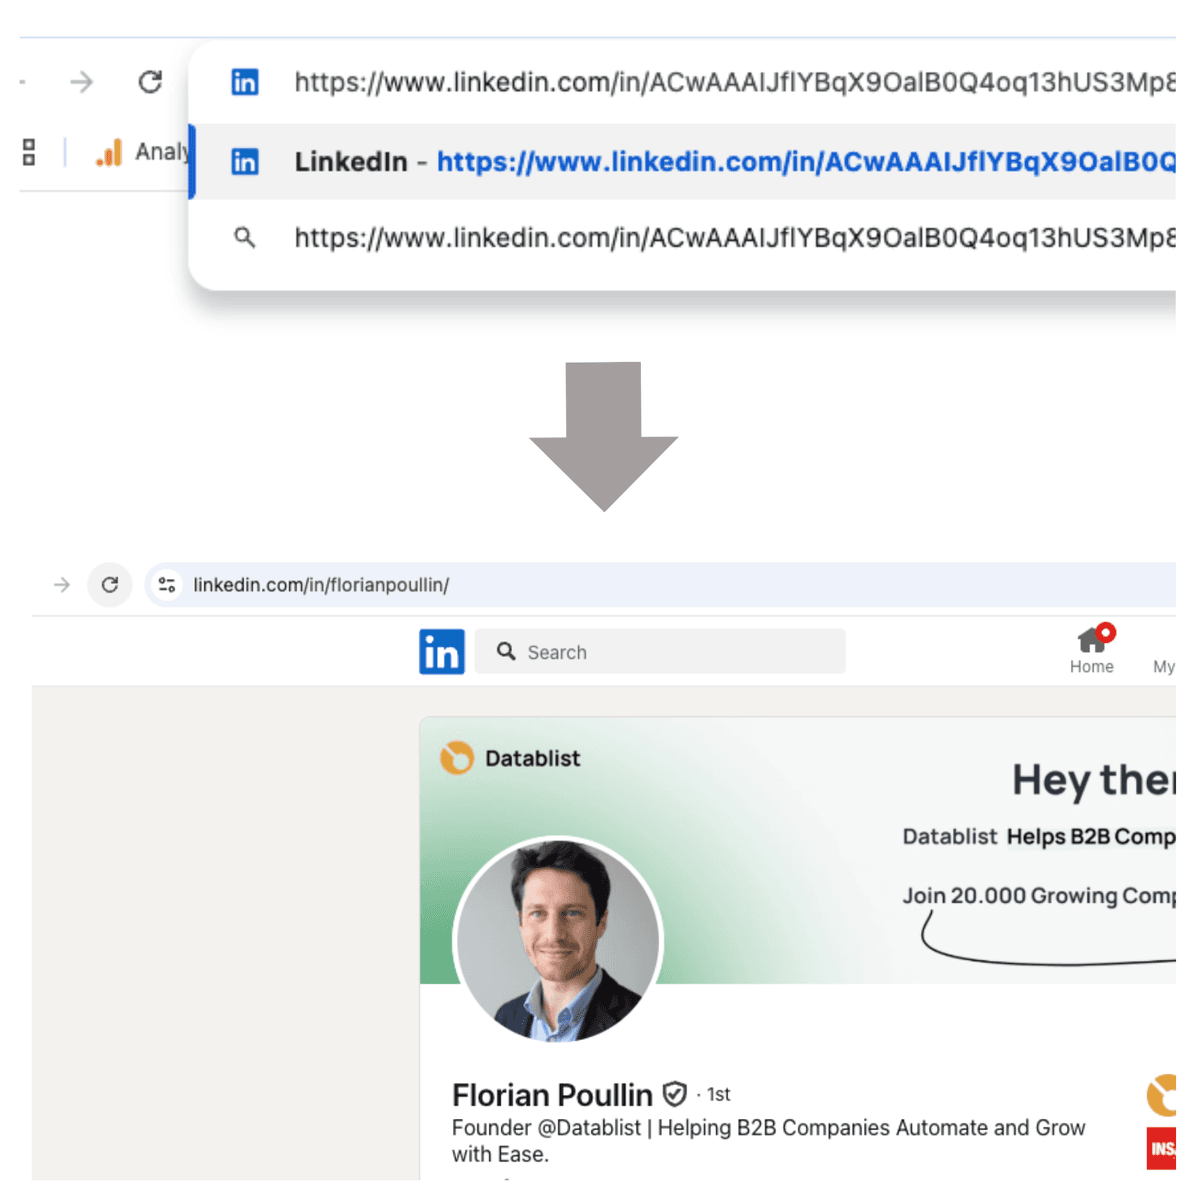
Task: Click the Founder @Datablist headline text
Action: click(768, 1141)
